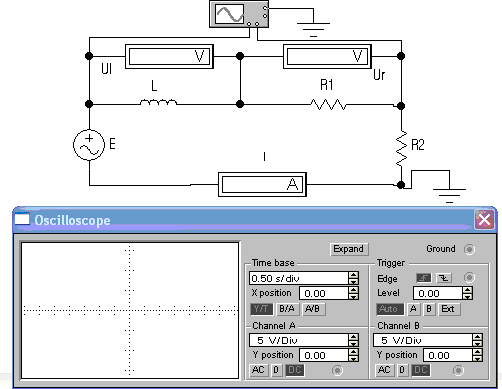Increase time base with the up stepper arrow
This screenshot has width=502, height=389.
353,275
